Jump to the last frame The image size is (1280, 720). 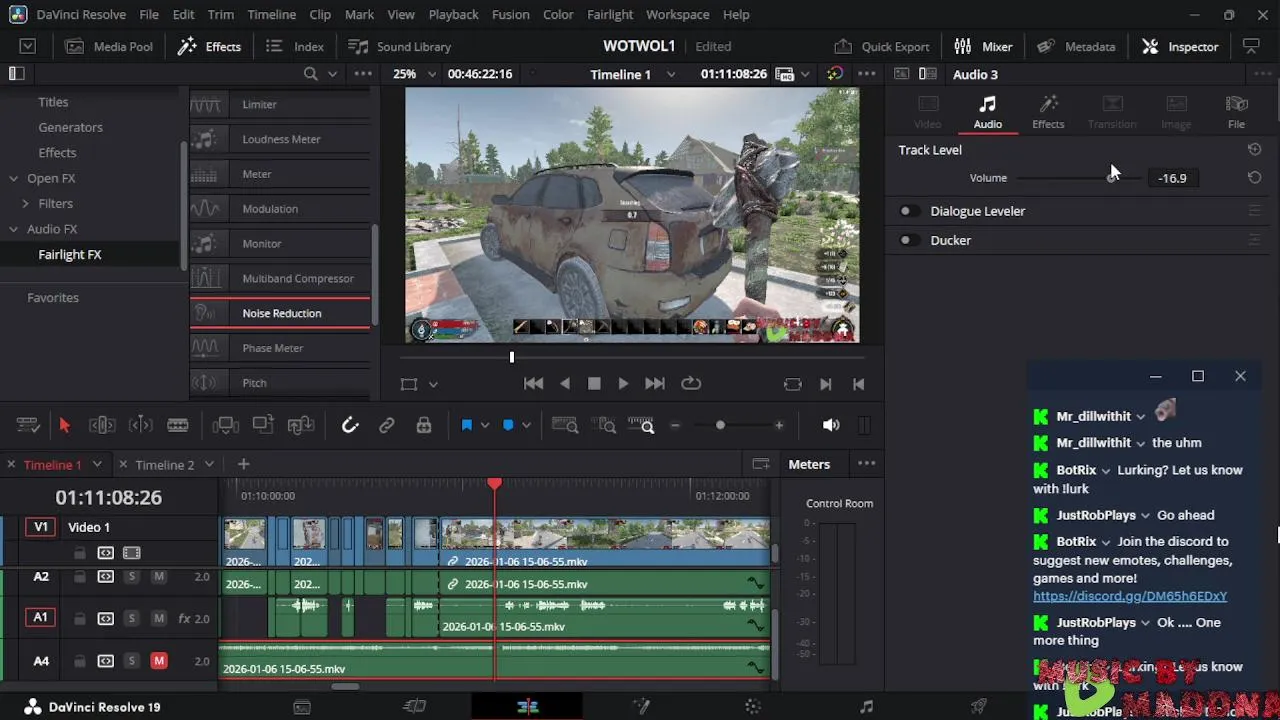click(x=655, y=383)
